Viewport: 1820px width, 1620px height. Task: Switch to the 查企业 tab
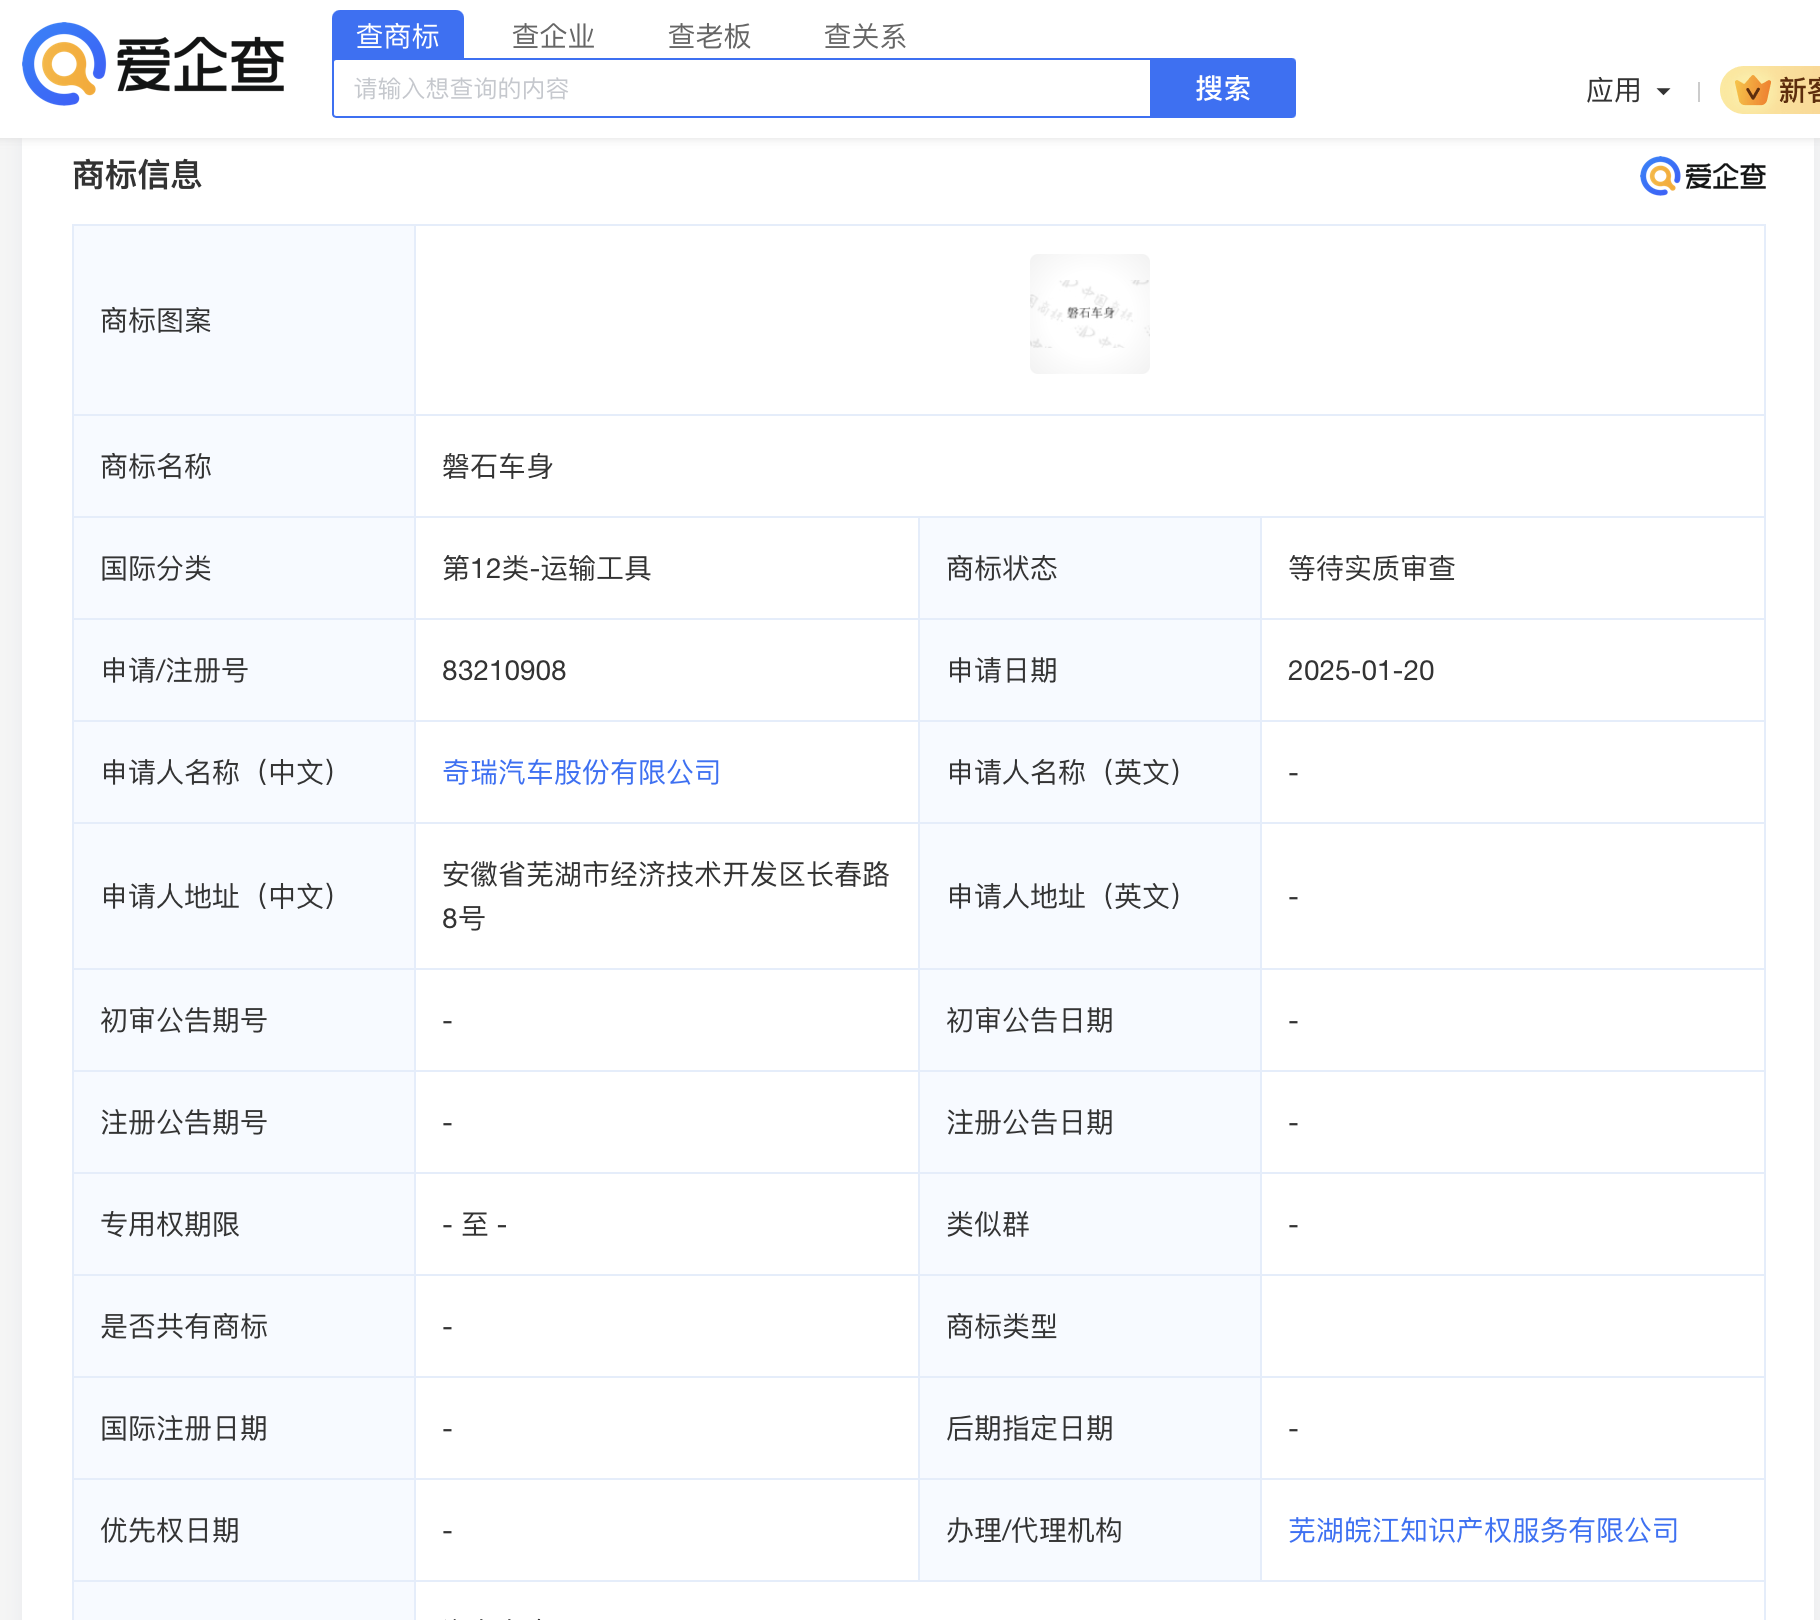[x=553, y=37]
